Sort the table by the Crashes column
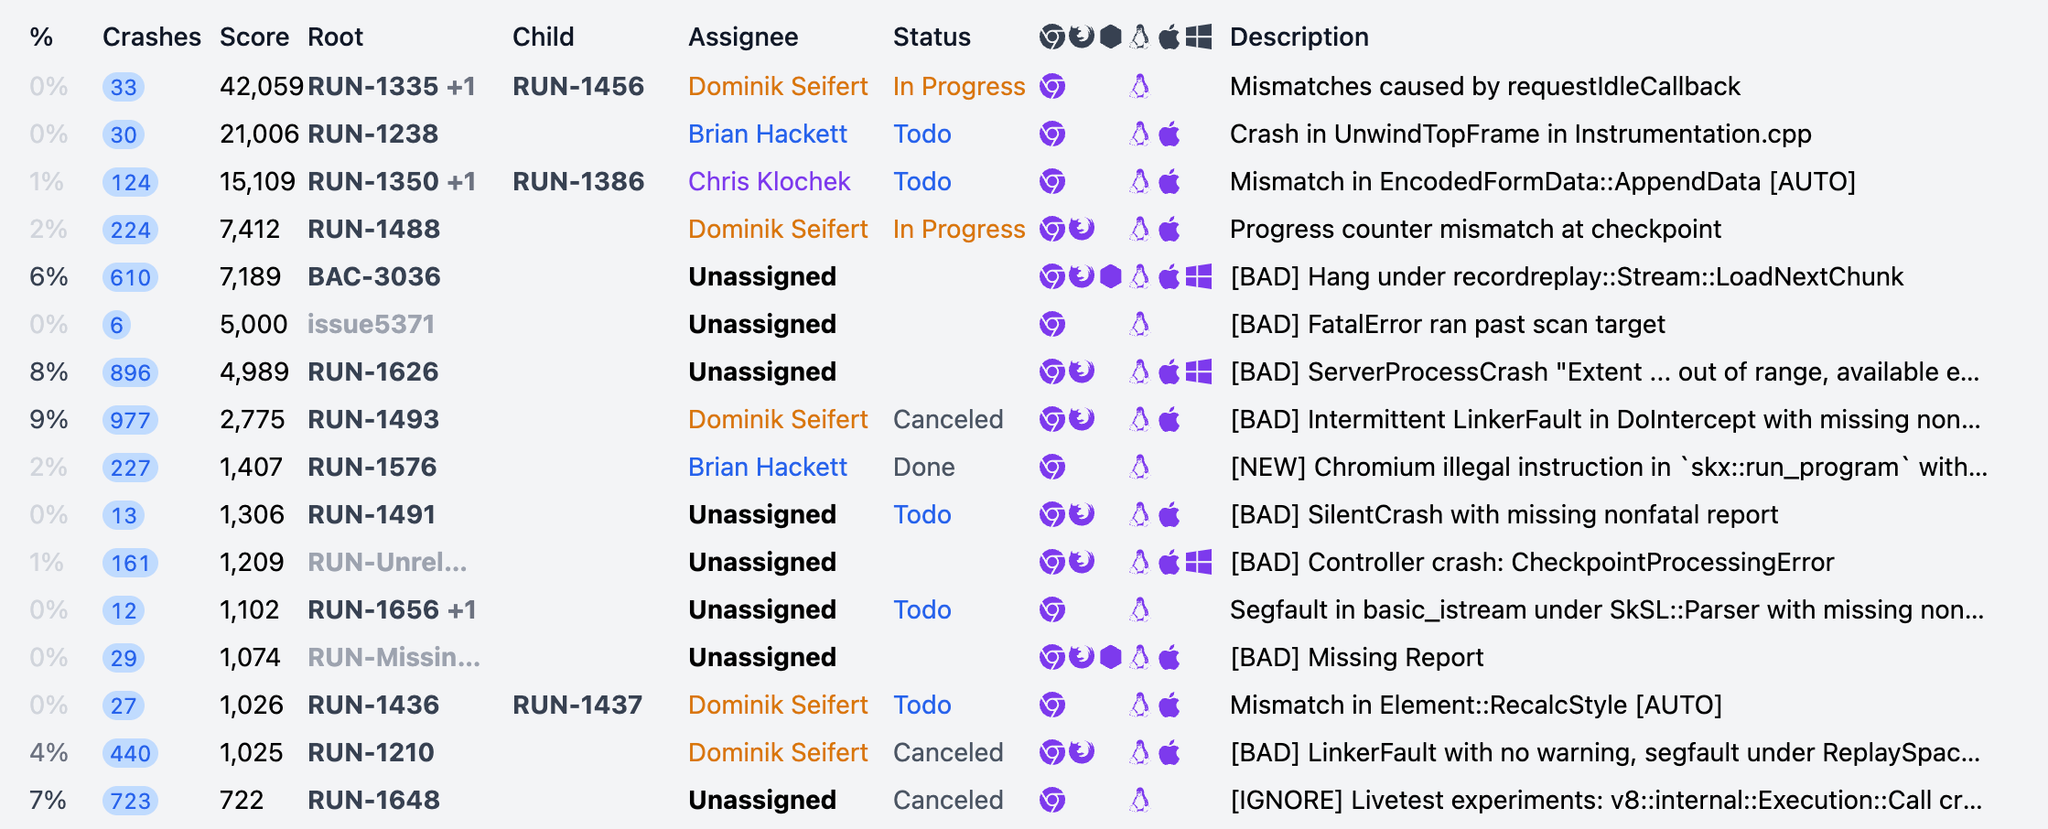This screenshot has width=2048, height=829. pyautogui.click(x=152, y=37)
